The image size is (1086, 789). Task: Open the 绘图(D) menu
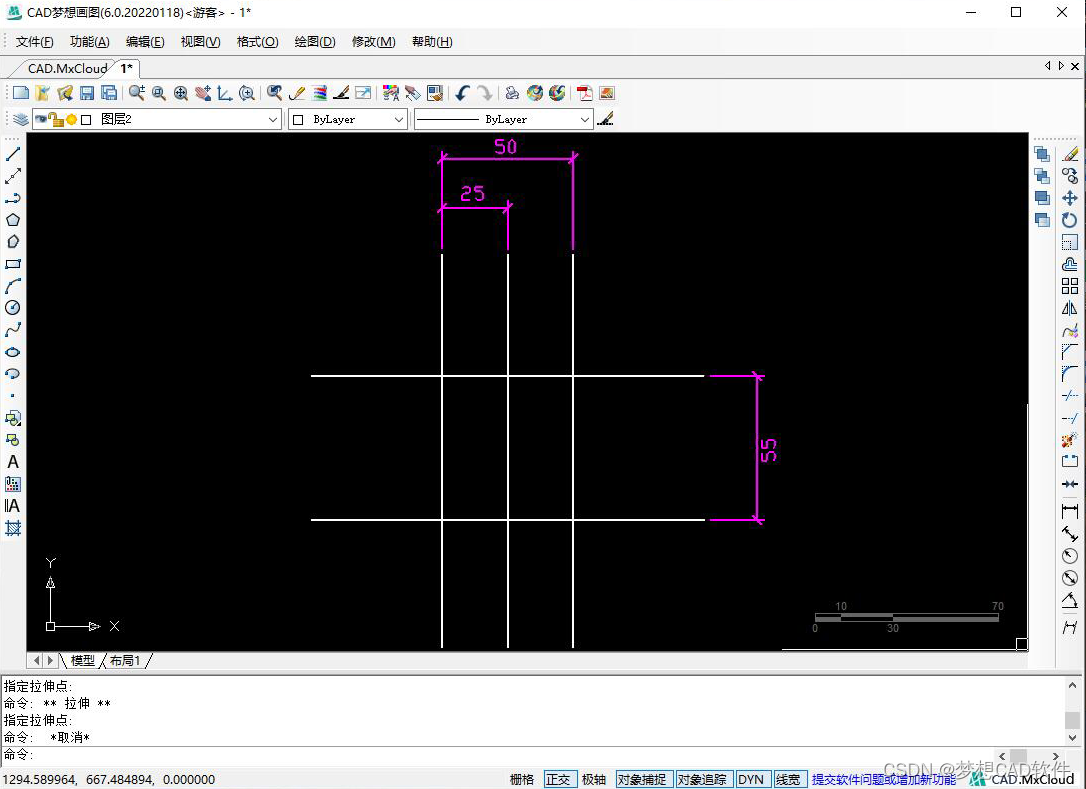click(x=315, y=42)
